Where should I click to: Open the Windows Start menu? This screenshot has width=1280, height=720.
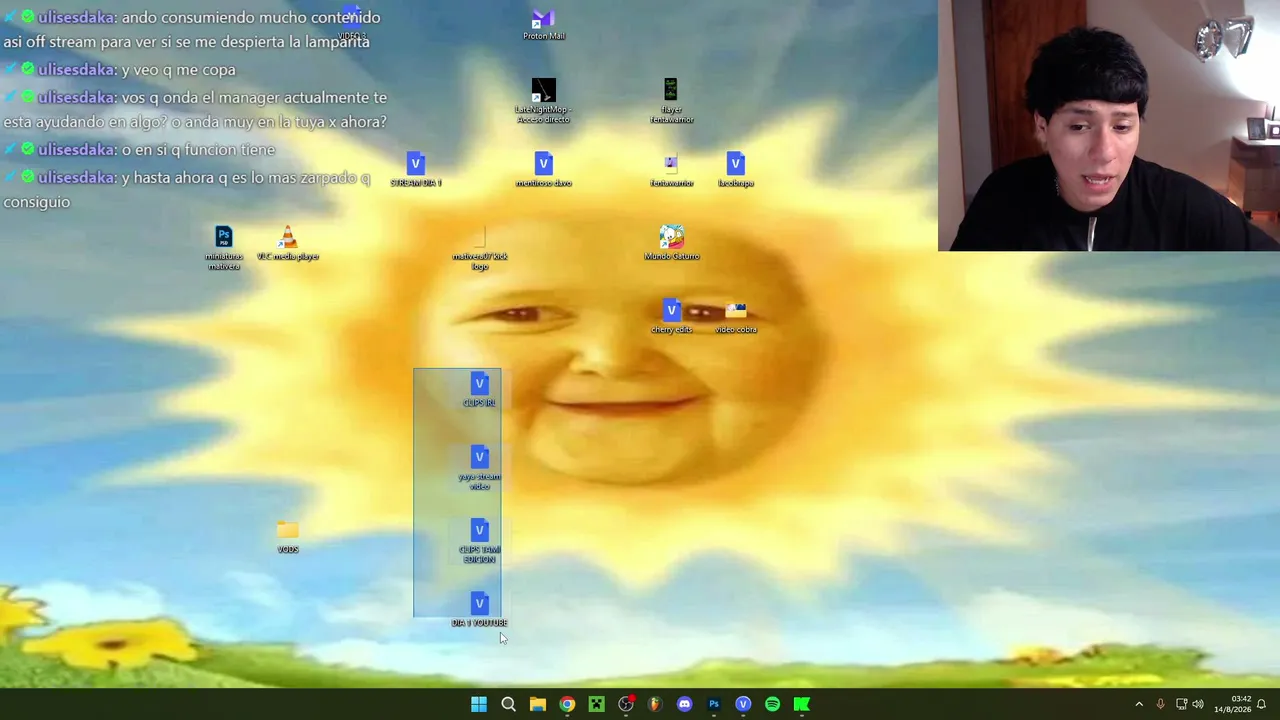(x=479, y=704)
